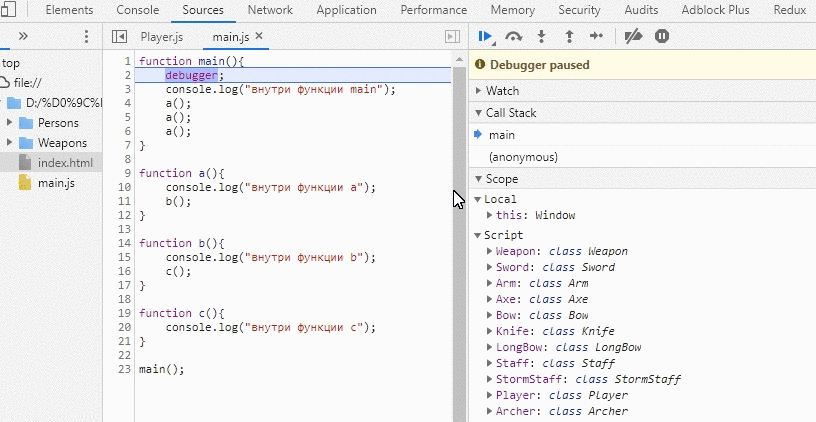816x422 pixels.
Task: Open index.html in the file tree
Action: 65,162
